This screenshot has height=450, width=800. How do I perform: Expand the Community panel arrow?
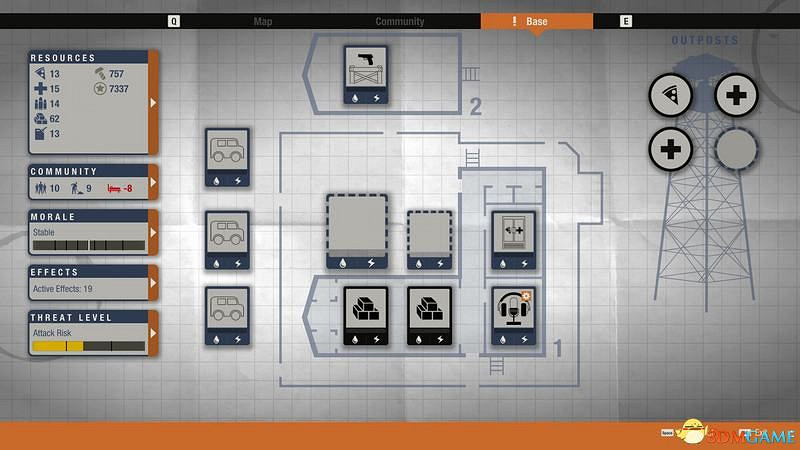pos(153,183)
